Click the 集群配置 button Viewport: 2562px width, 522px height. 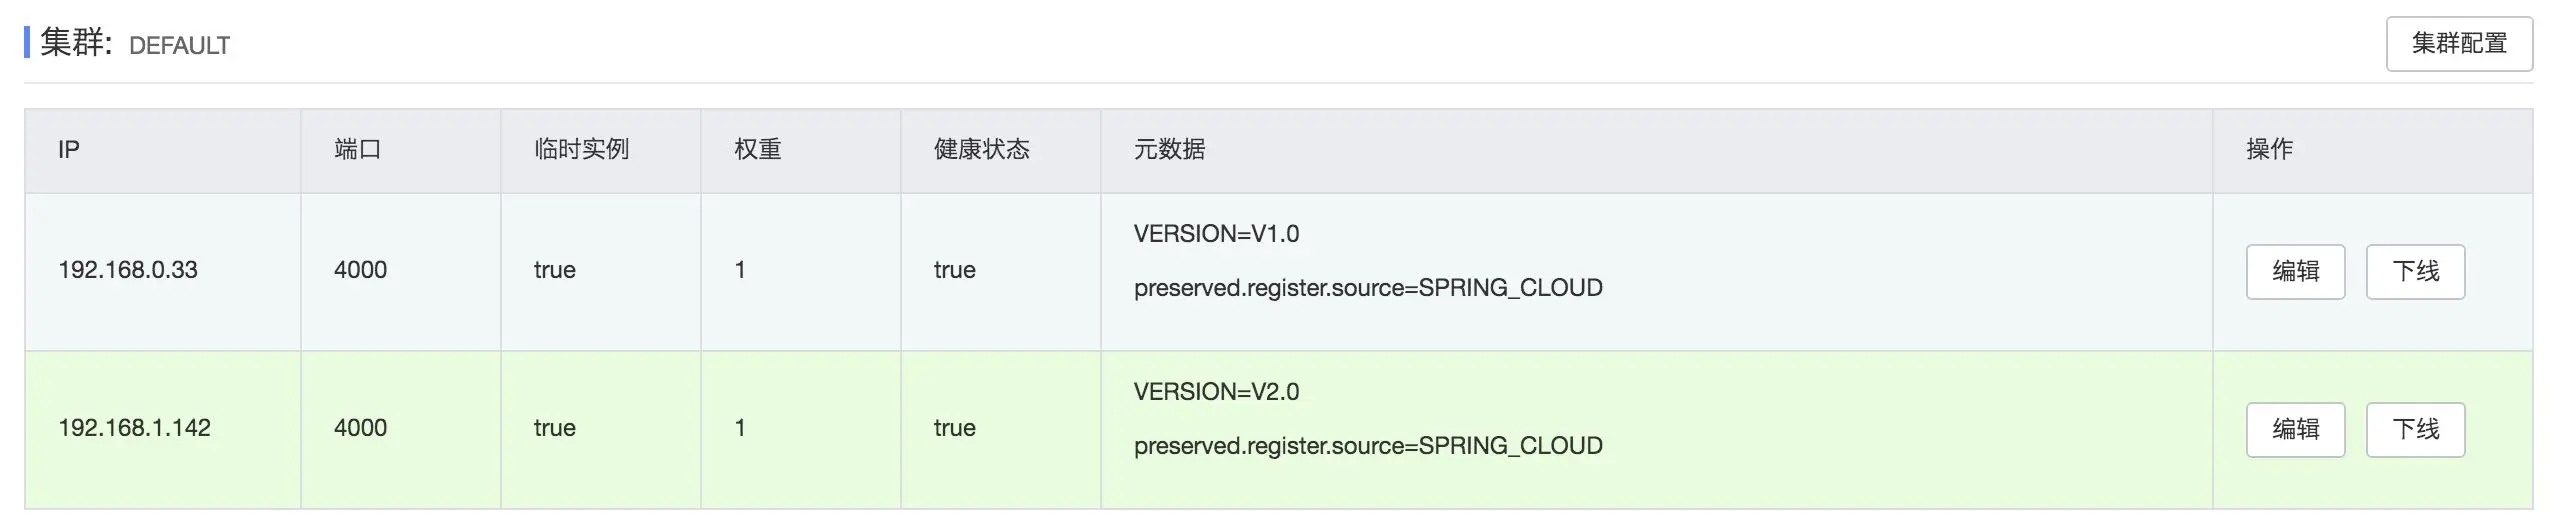tap(2458, 44)
